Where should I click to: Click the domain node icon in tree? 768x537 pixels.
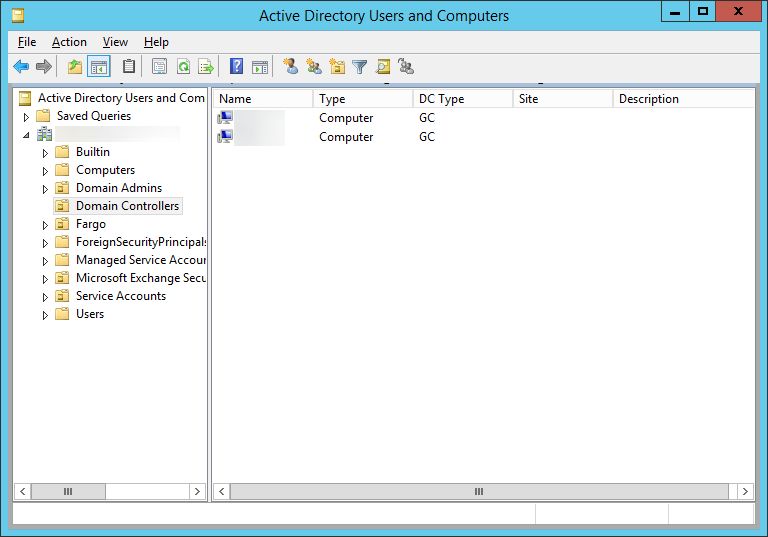pos(45,134)
